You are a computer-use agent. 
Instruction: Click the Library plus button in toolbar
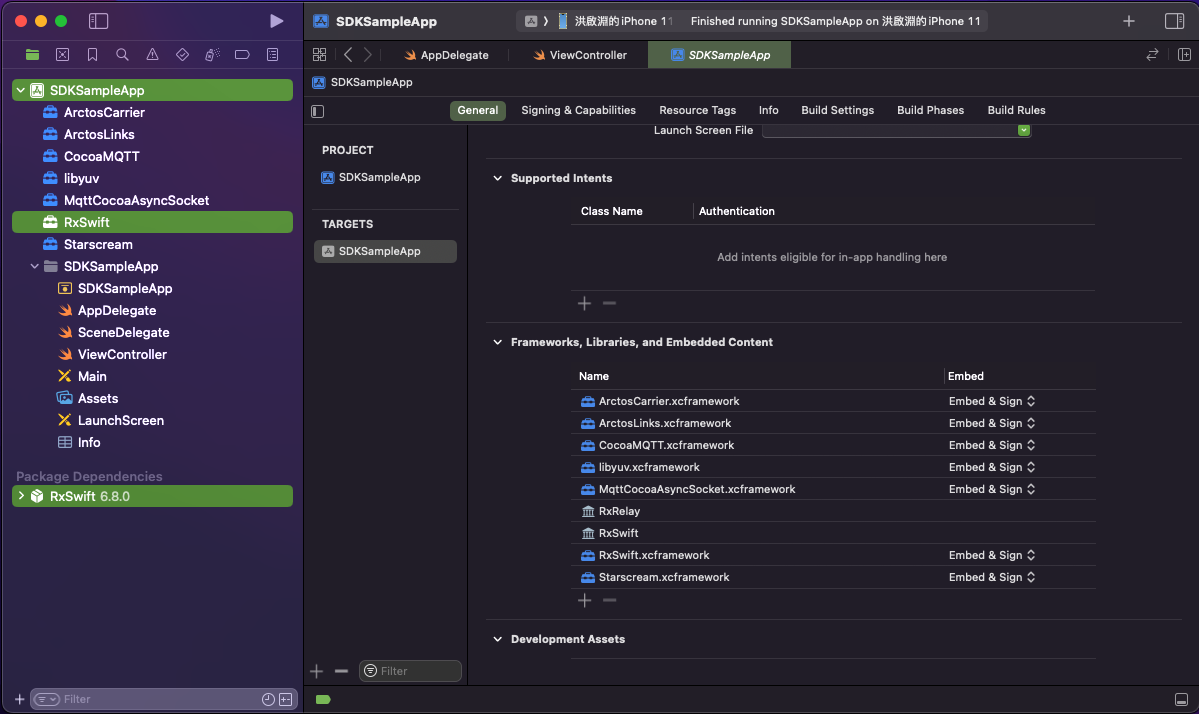tap(1129, 21)
